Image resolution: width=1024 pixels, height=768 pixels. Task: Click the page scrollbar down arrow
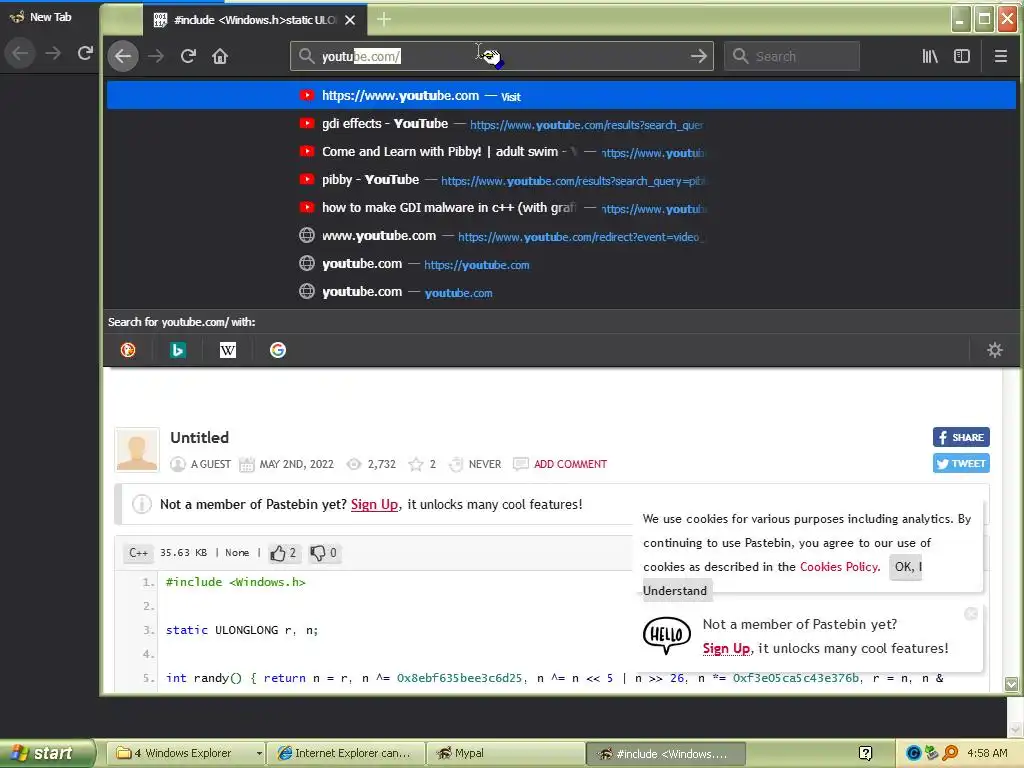(x=1011, y=684)
